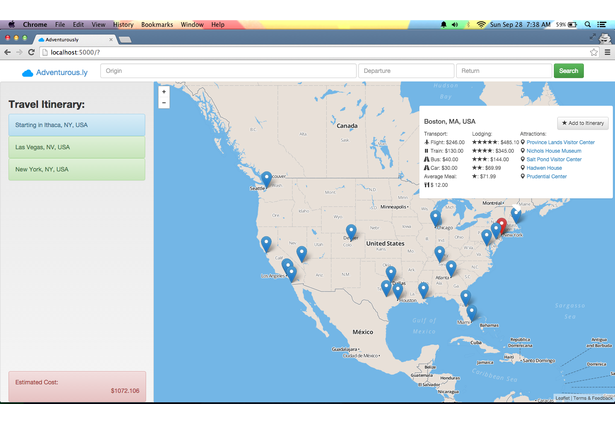Screen dimensions: 615x424
Task: Bookmark this page with the star
Action: click(594, 52)
